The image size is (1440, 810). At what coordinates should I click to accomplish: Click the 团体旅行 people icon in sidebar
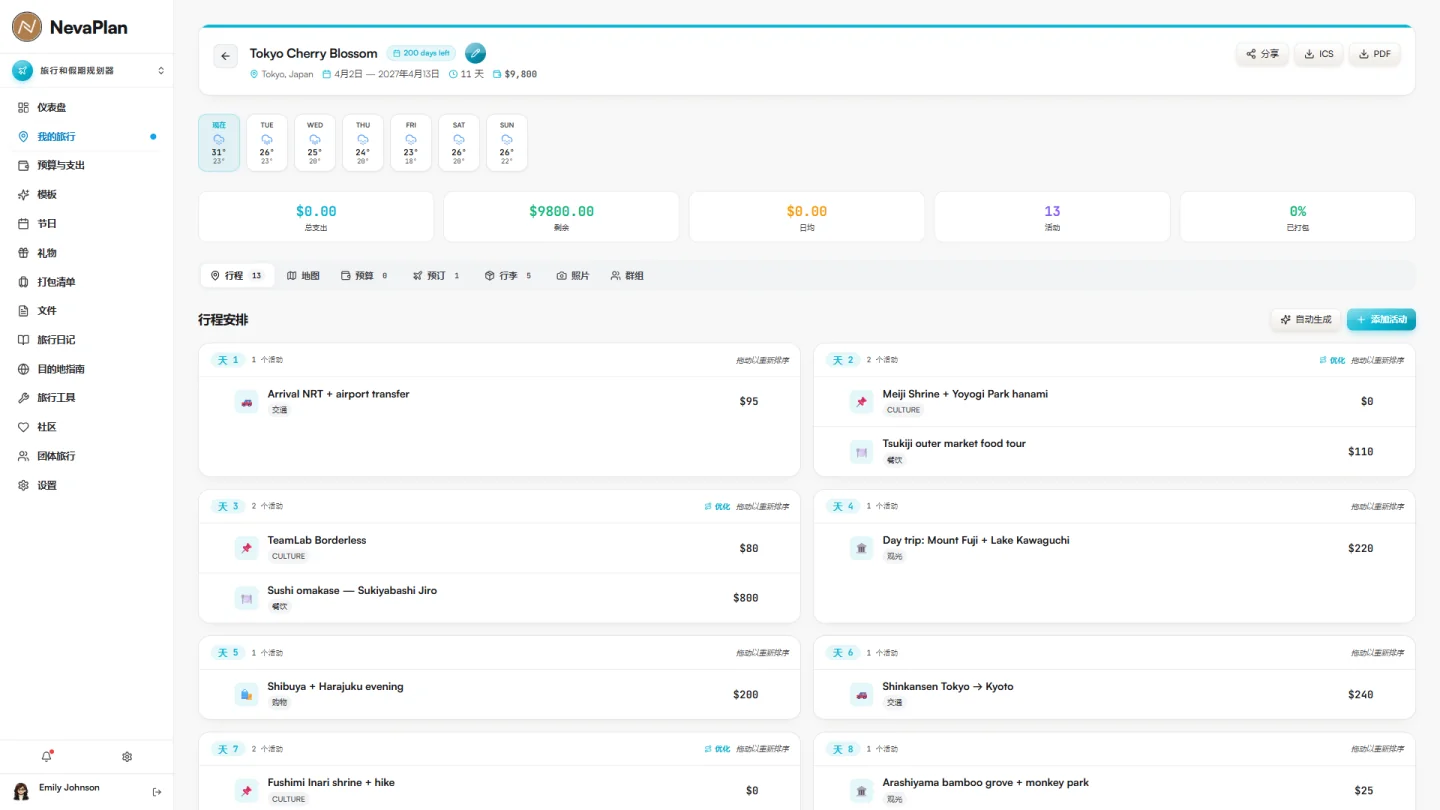click(24, 456)
